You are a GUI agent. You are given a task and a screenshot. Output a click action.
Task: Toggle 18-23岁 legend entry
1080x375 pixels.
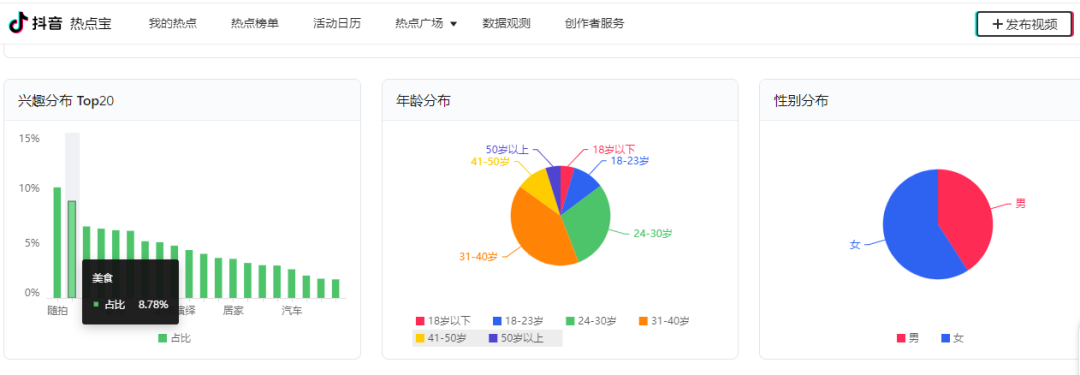[x=518, y=321]
